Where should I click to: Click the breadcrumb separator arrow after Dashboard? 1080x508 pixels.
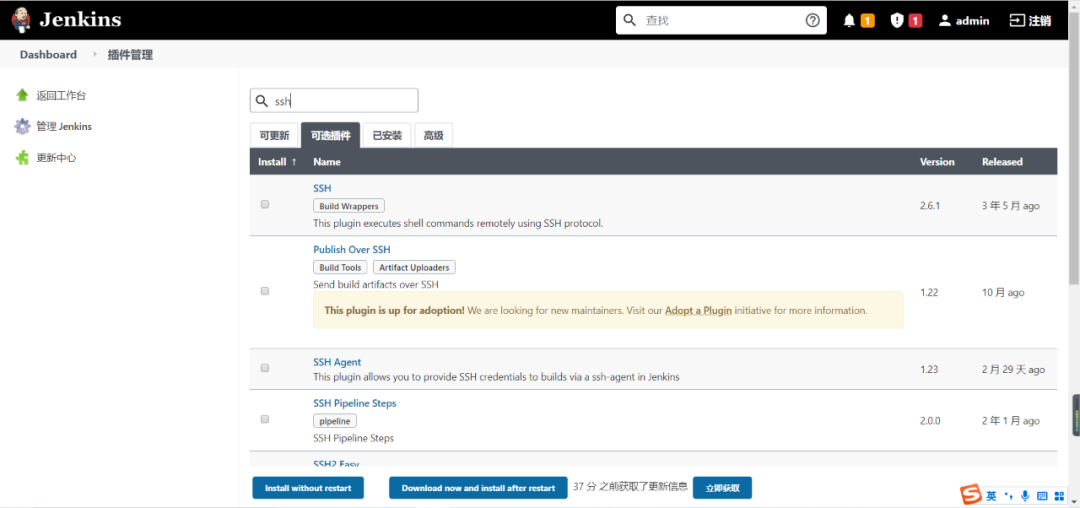coord(95,55)
